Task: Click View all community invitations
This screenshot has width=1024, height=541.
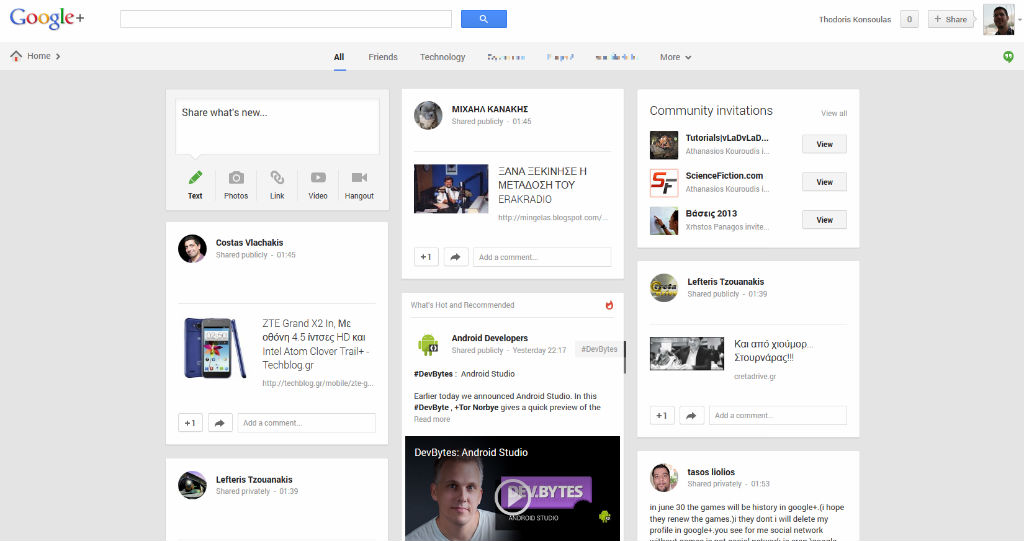Action: coord(834,113)
